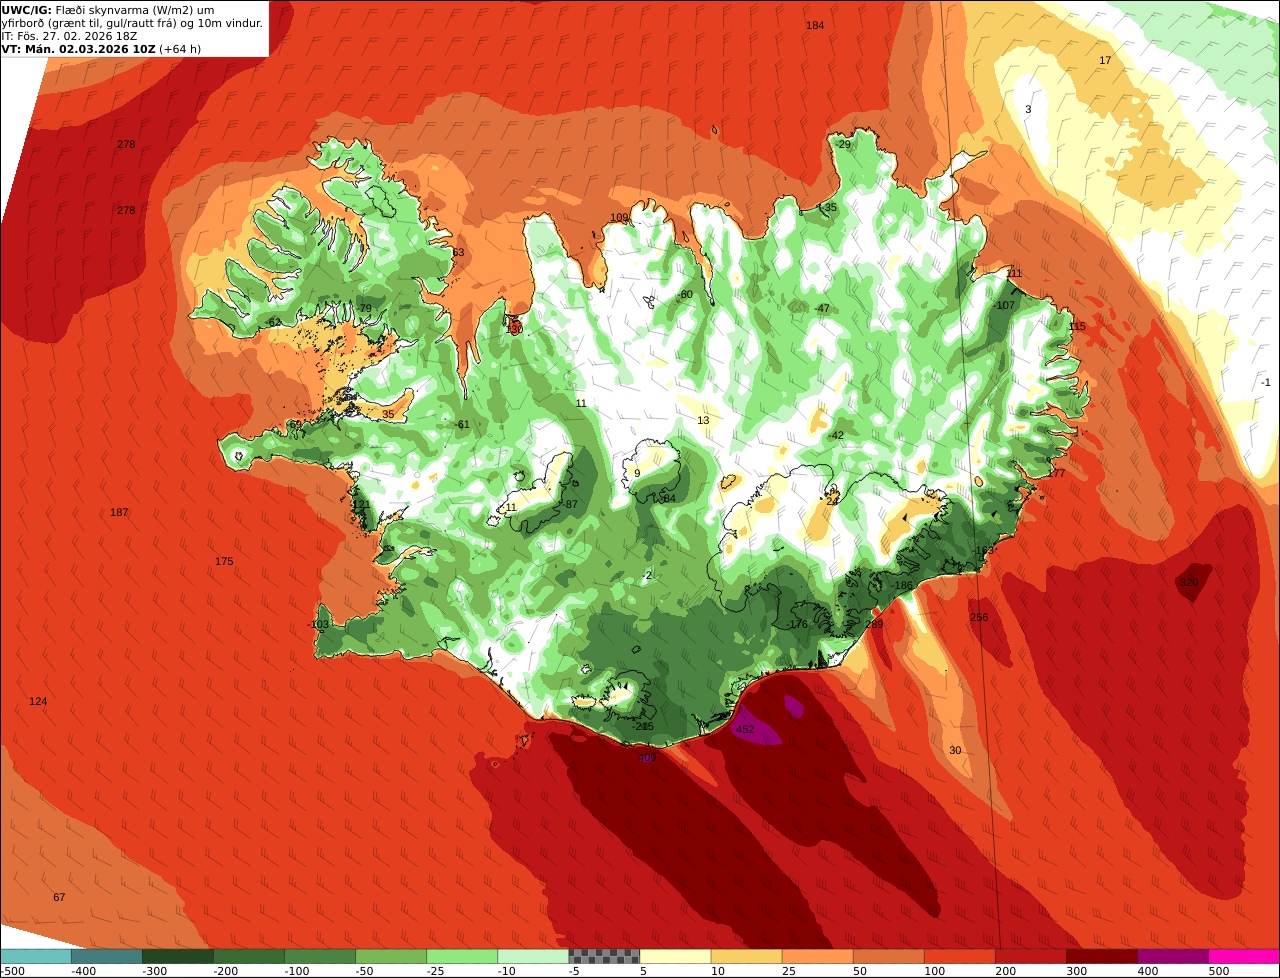Select the darkest green -300 to -200 legend swatch

tap(178, 956)
